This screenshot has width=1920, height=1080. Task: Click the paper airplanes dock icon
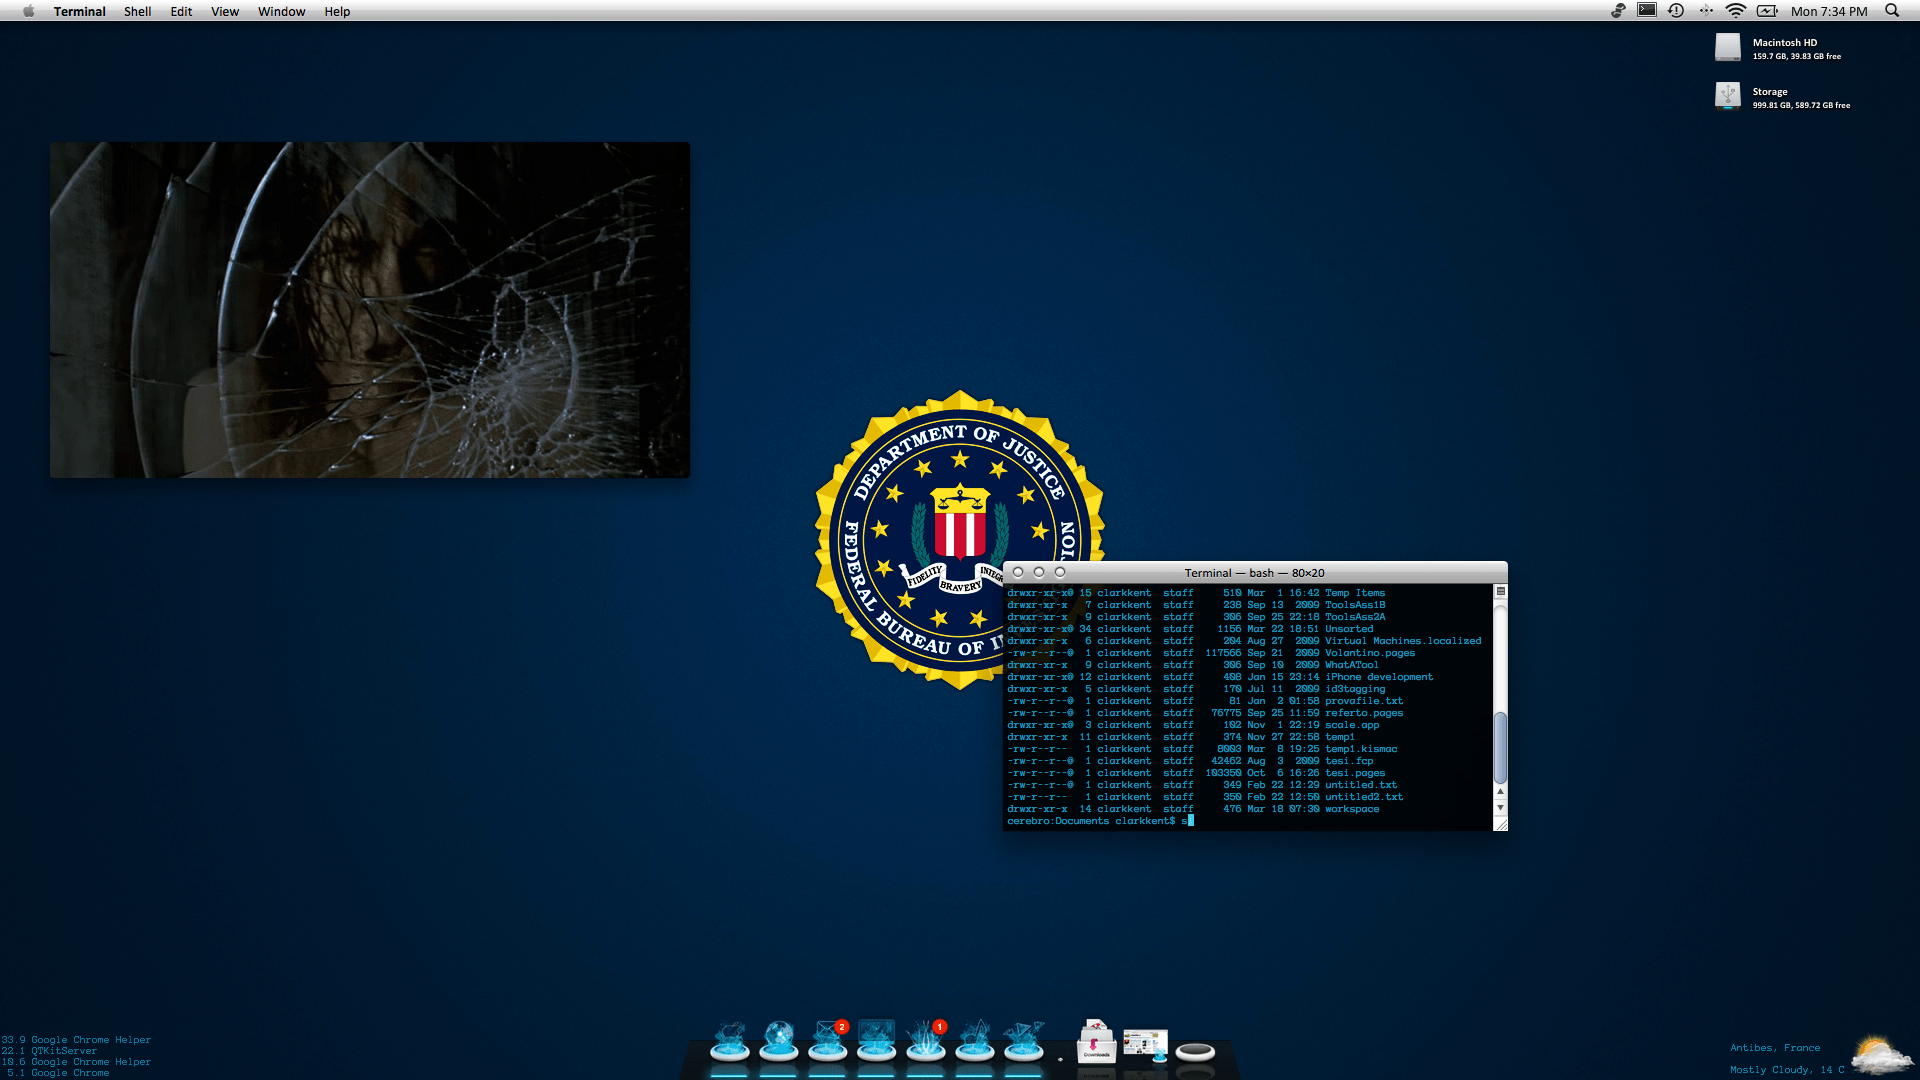pyautogui.click(x=1024, y=1042)
